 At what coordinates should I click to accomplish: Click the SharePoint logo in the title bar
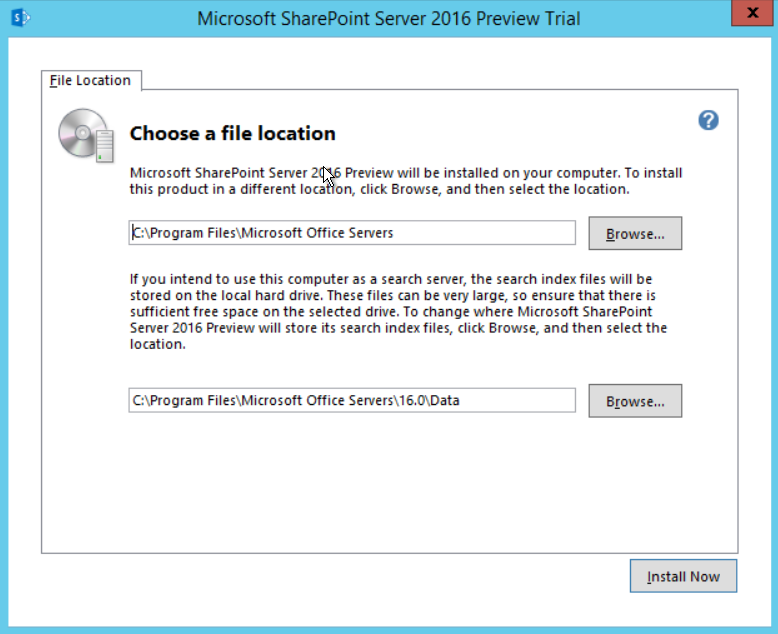click(20, 18)
